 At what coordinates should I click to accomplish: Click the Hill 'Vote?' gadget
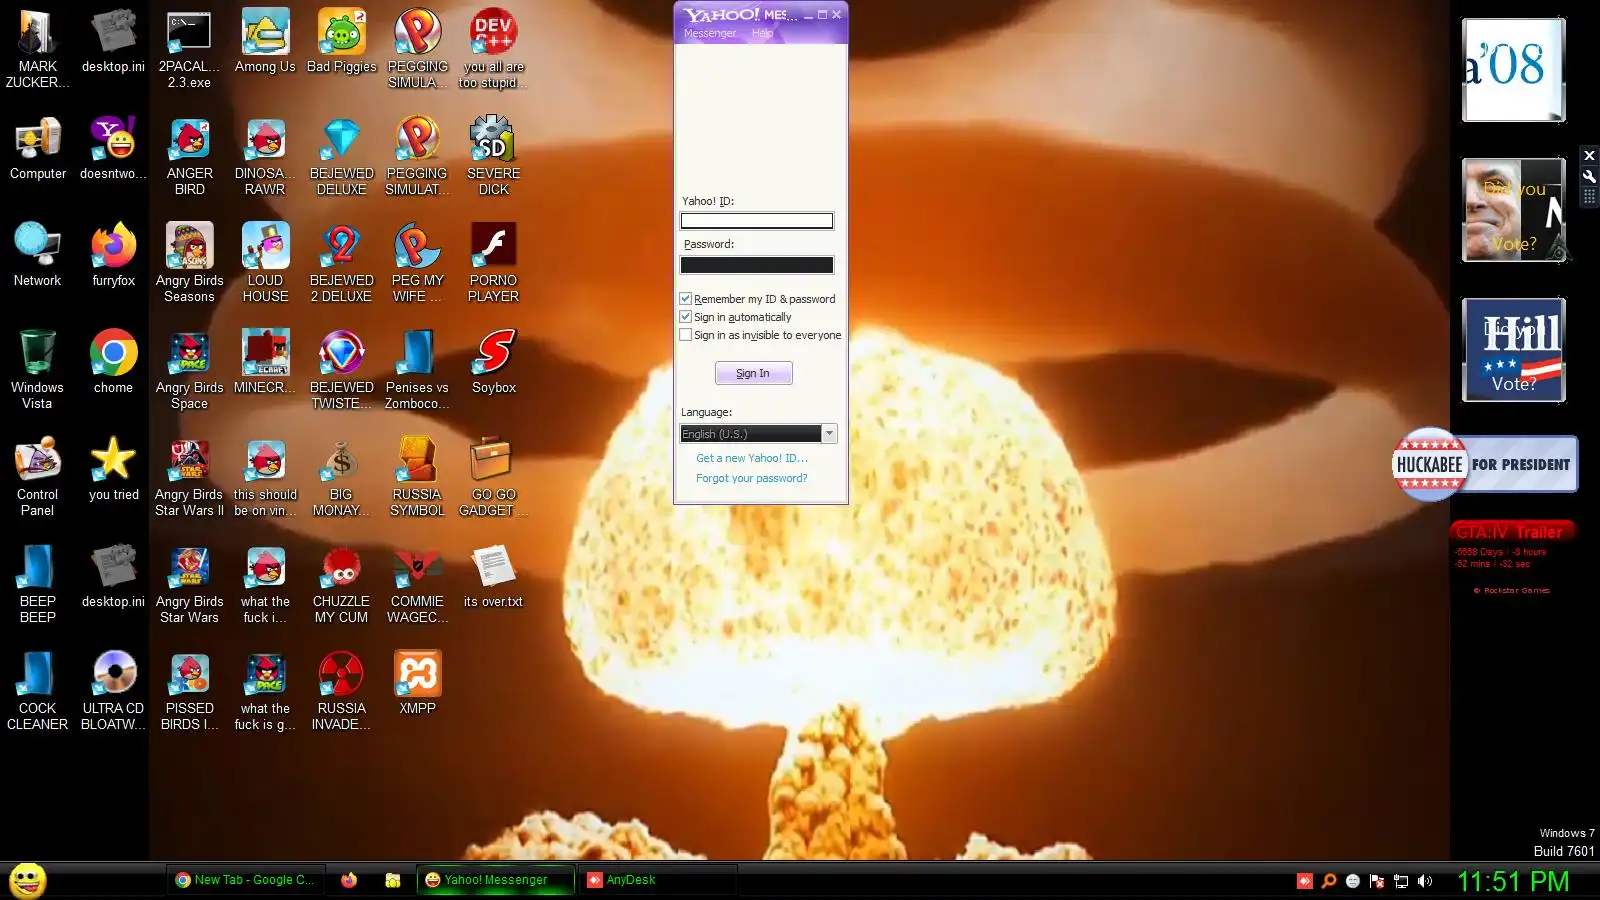(1513, 350)
